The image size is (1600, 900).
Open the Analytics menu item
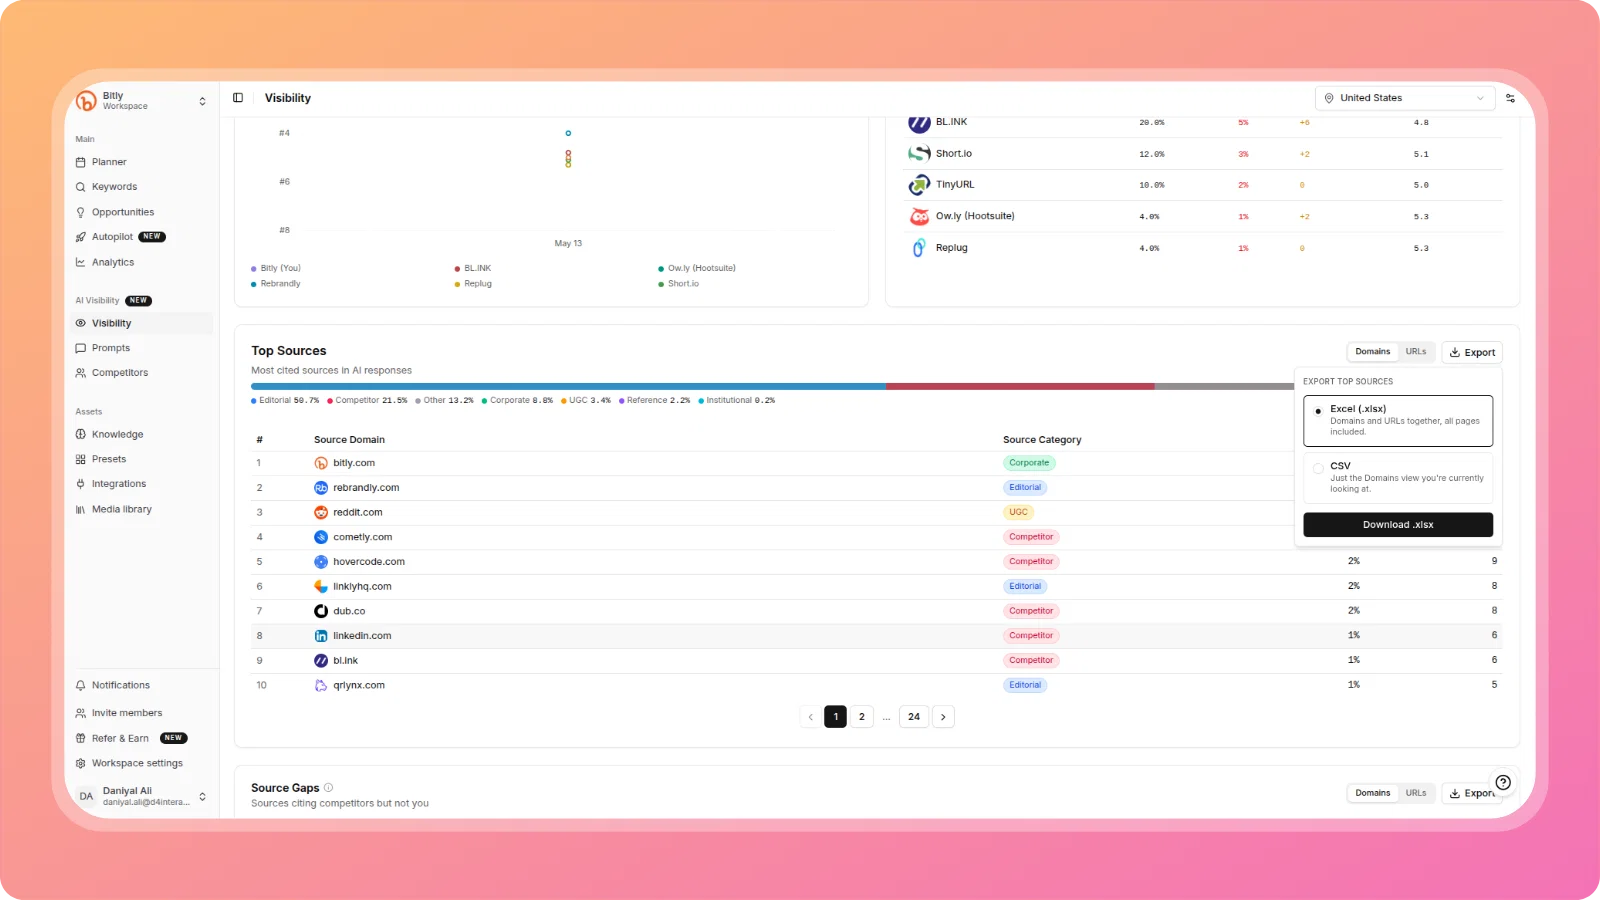pyautogui.click(x=142, y=262)
